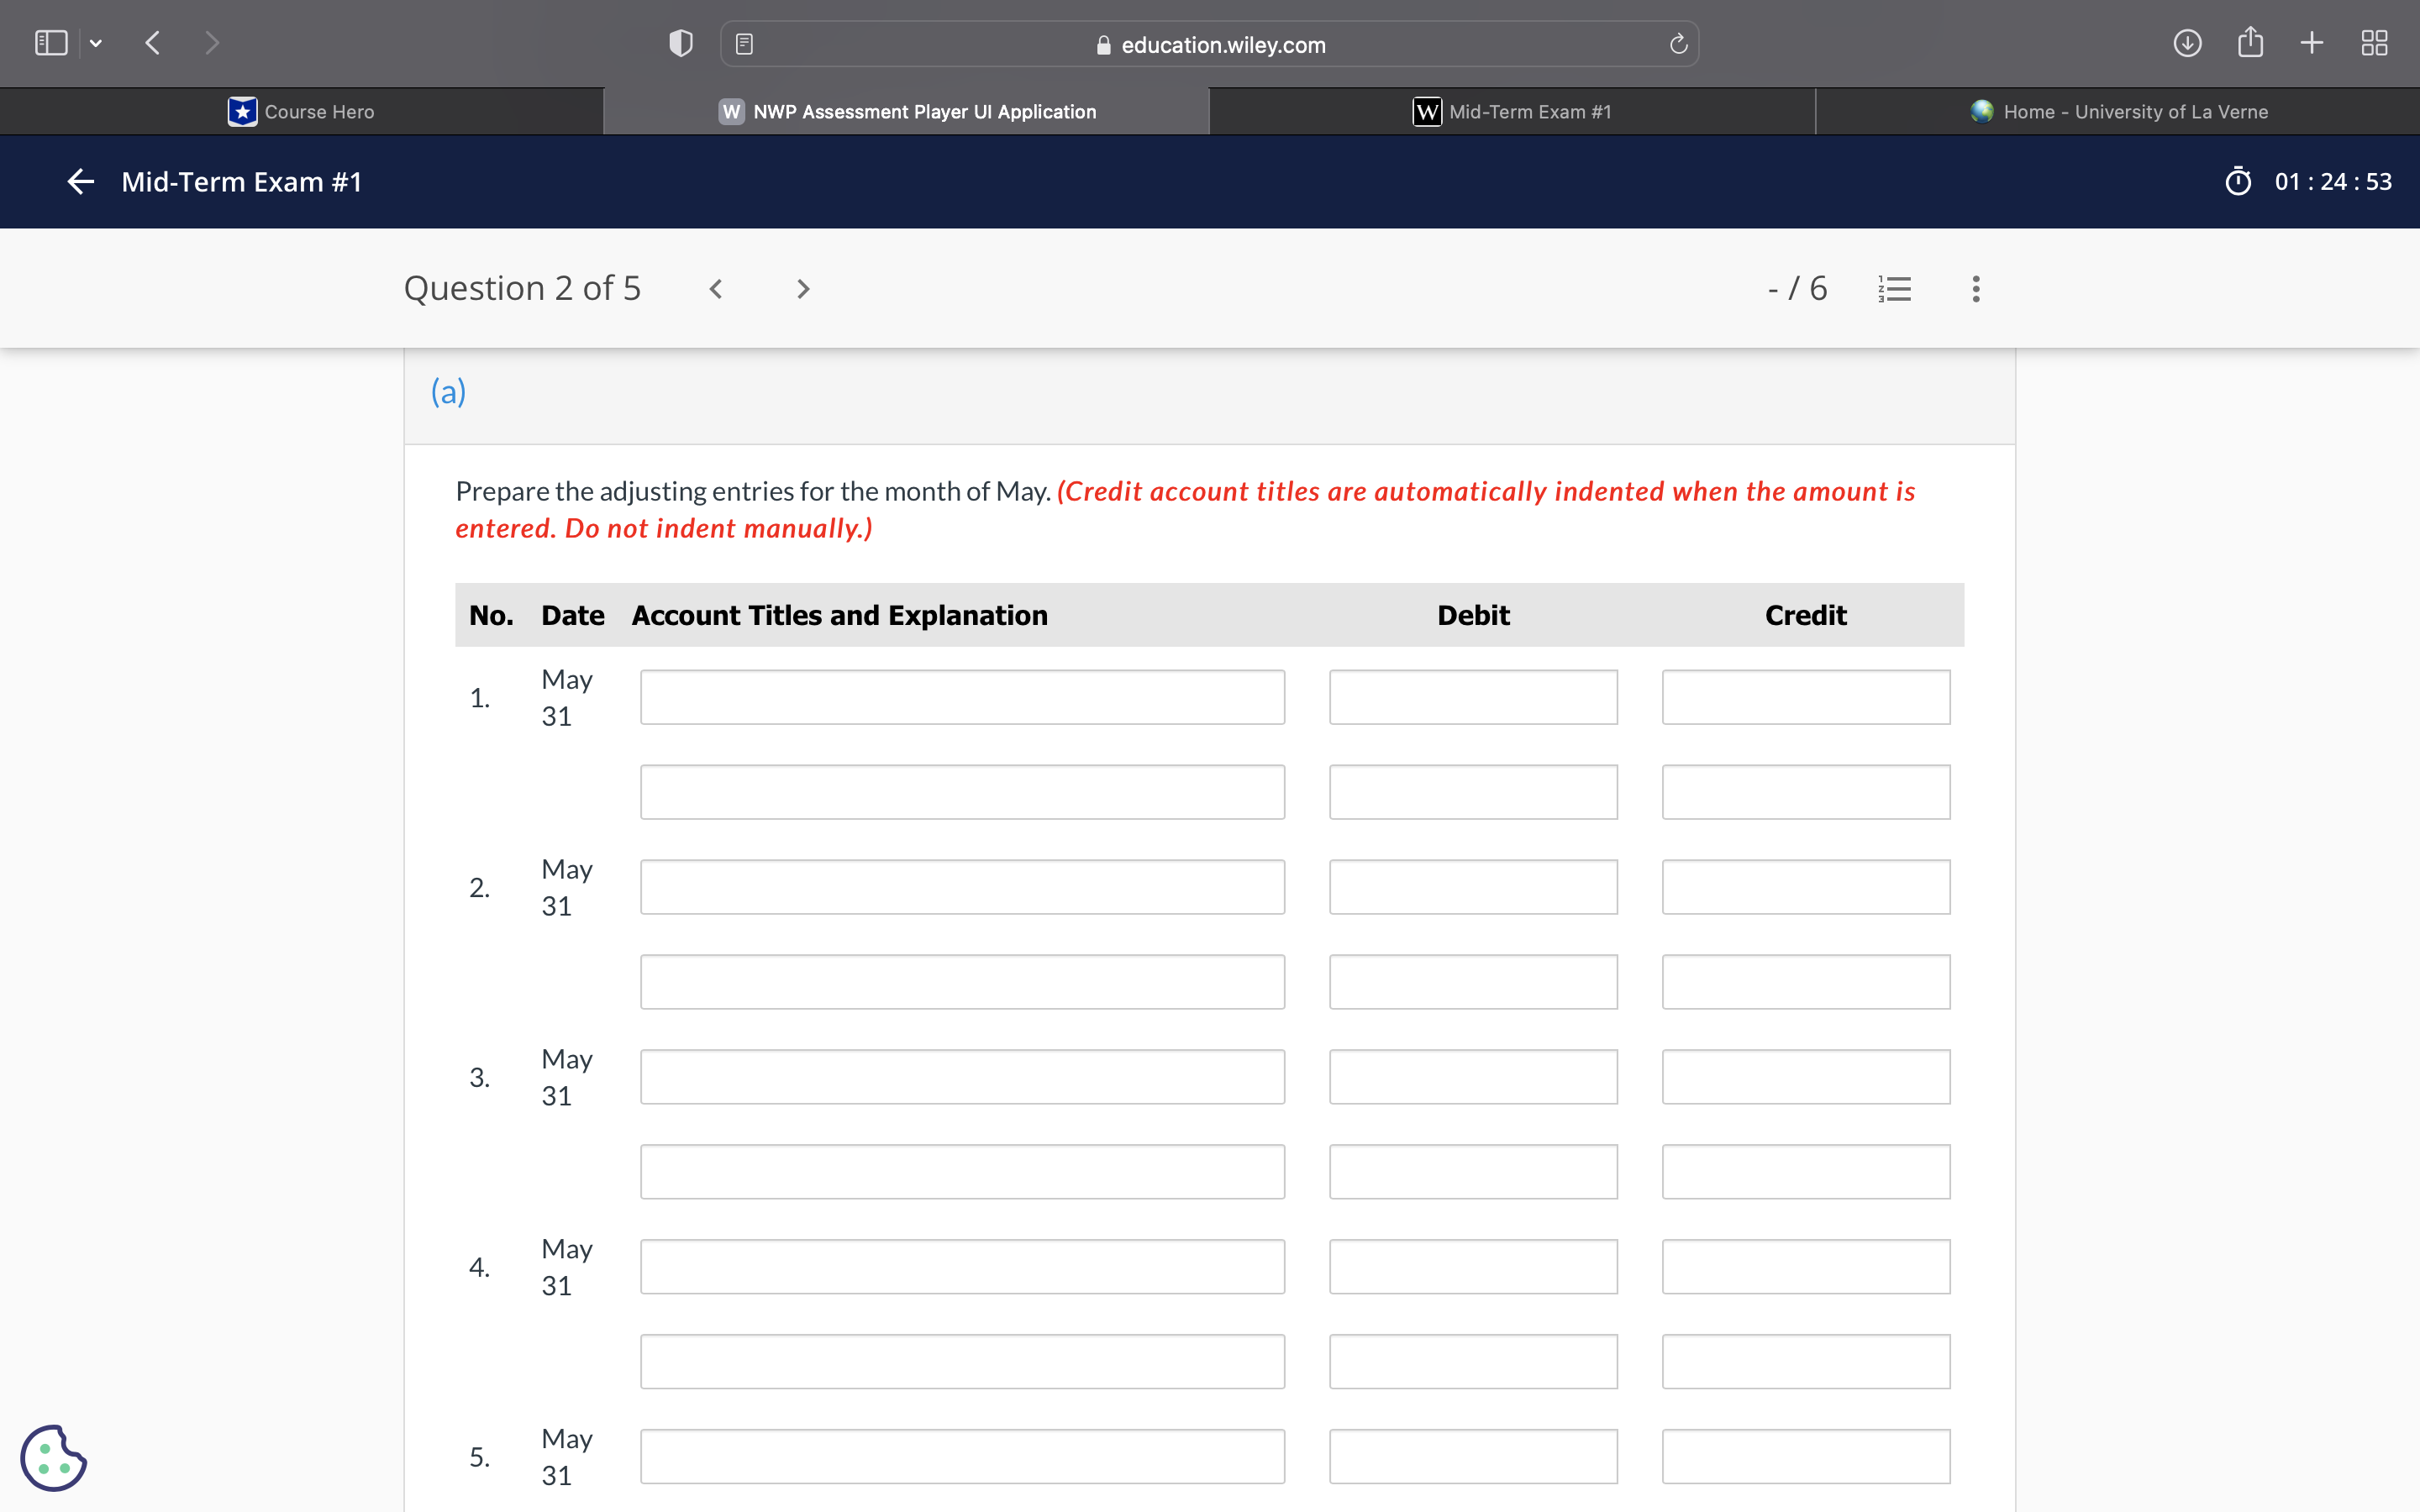Open the three-dot more options menu
This screenshot has width=2420, height=1512.
click(x=1975, y=289)
